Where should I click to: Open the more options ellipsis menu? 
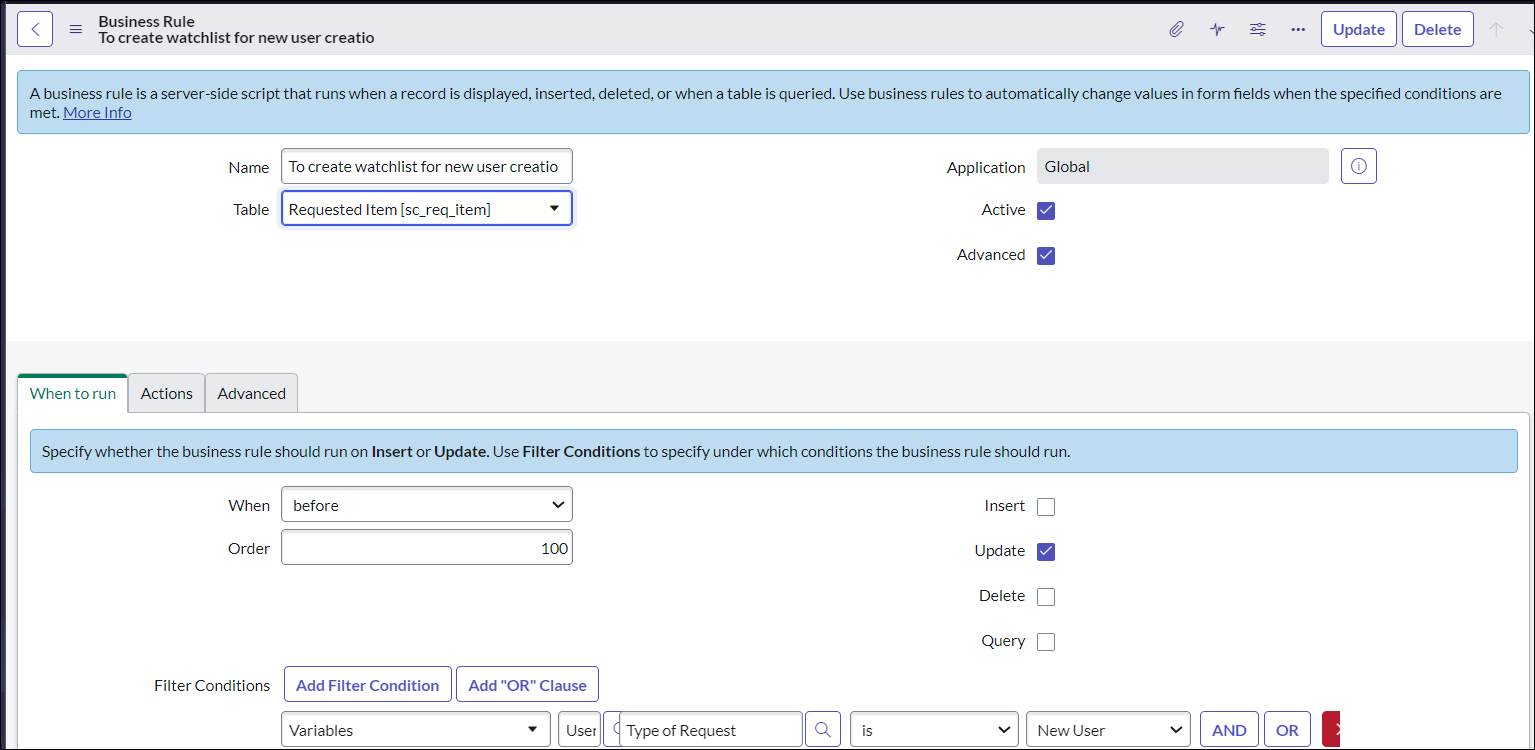(1298, 29)
